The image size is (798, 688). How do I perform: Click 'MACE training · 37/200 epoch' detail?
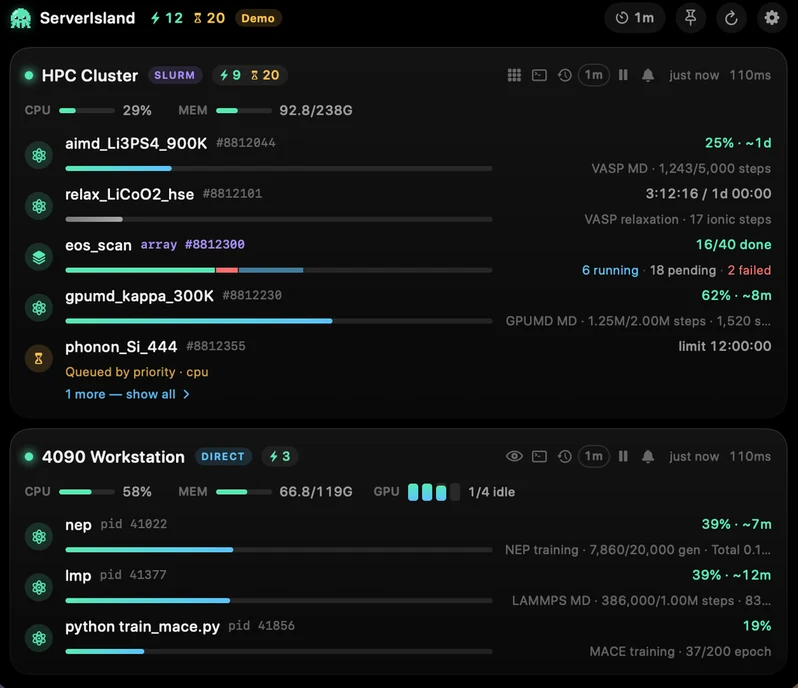click(680, 652)
